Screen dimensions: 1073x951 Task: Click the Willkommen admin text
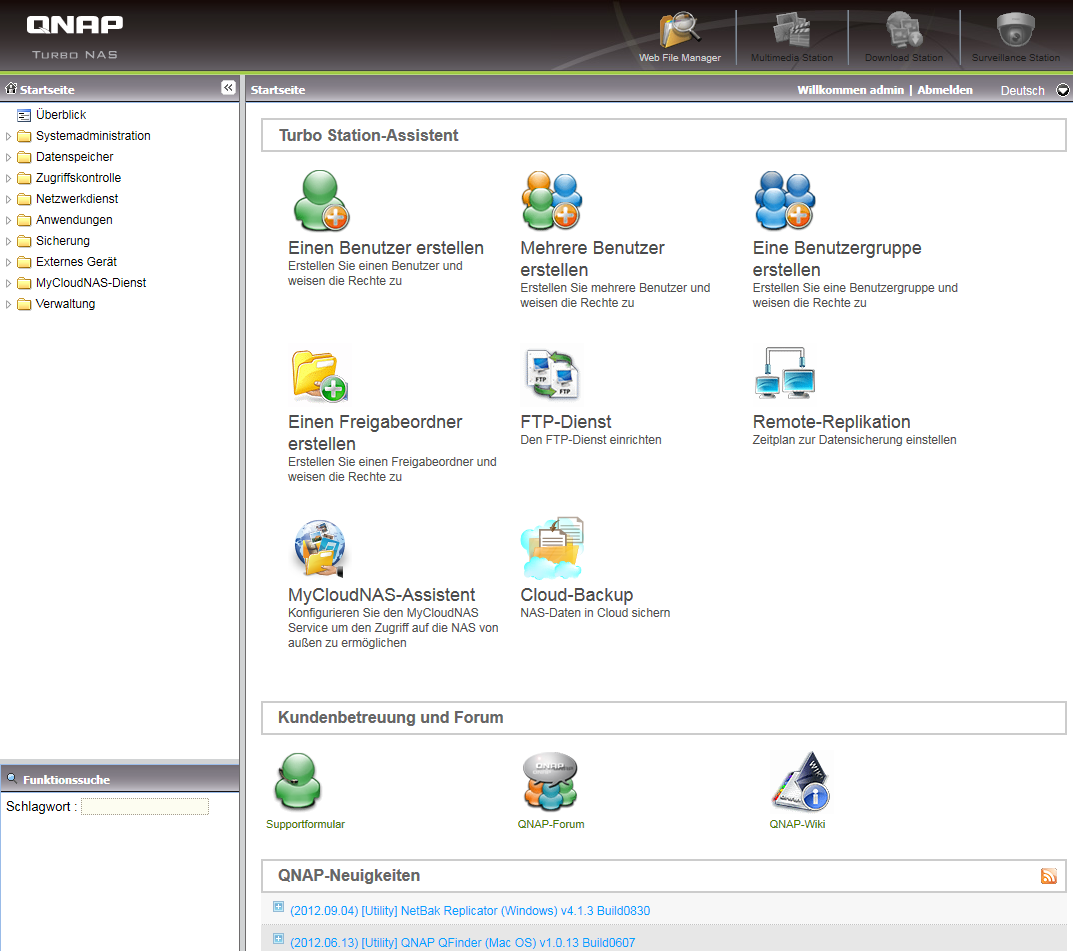(851, 90)
